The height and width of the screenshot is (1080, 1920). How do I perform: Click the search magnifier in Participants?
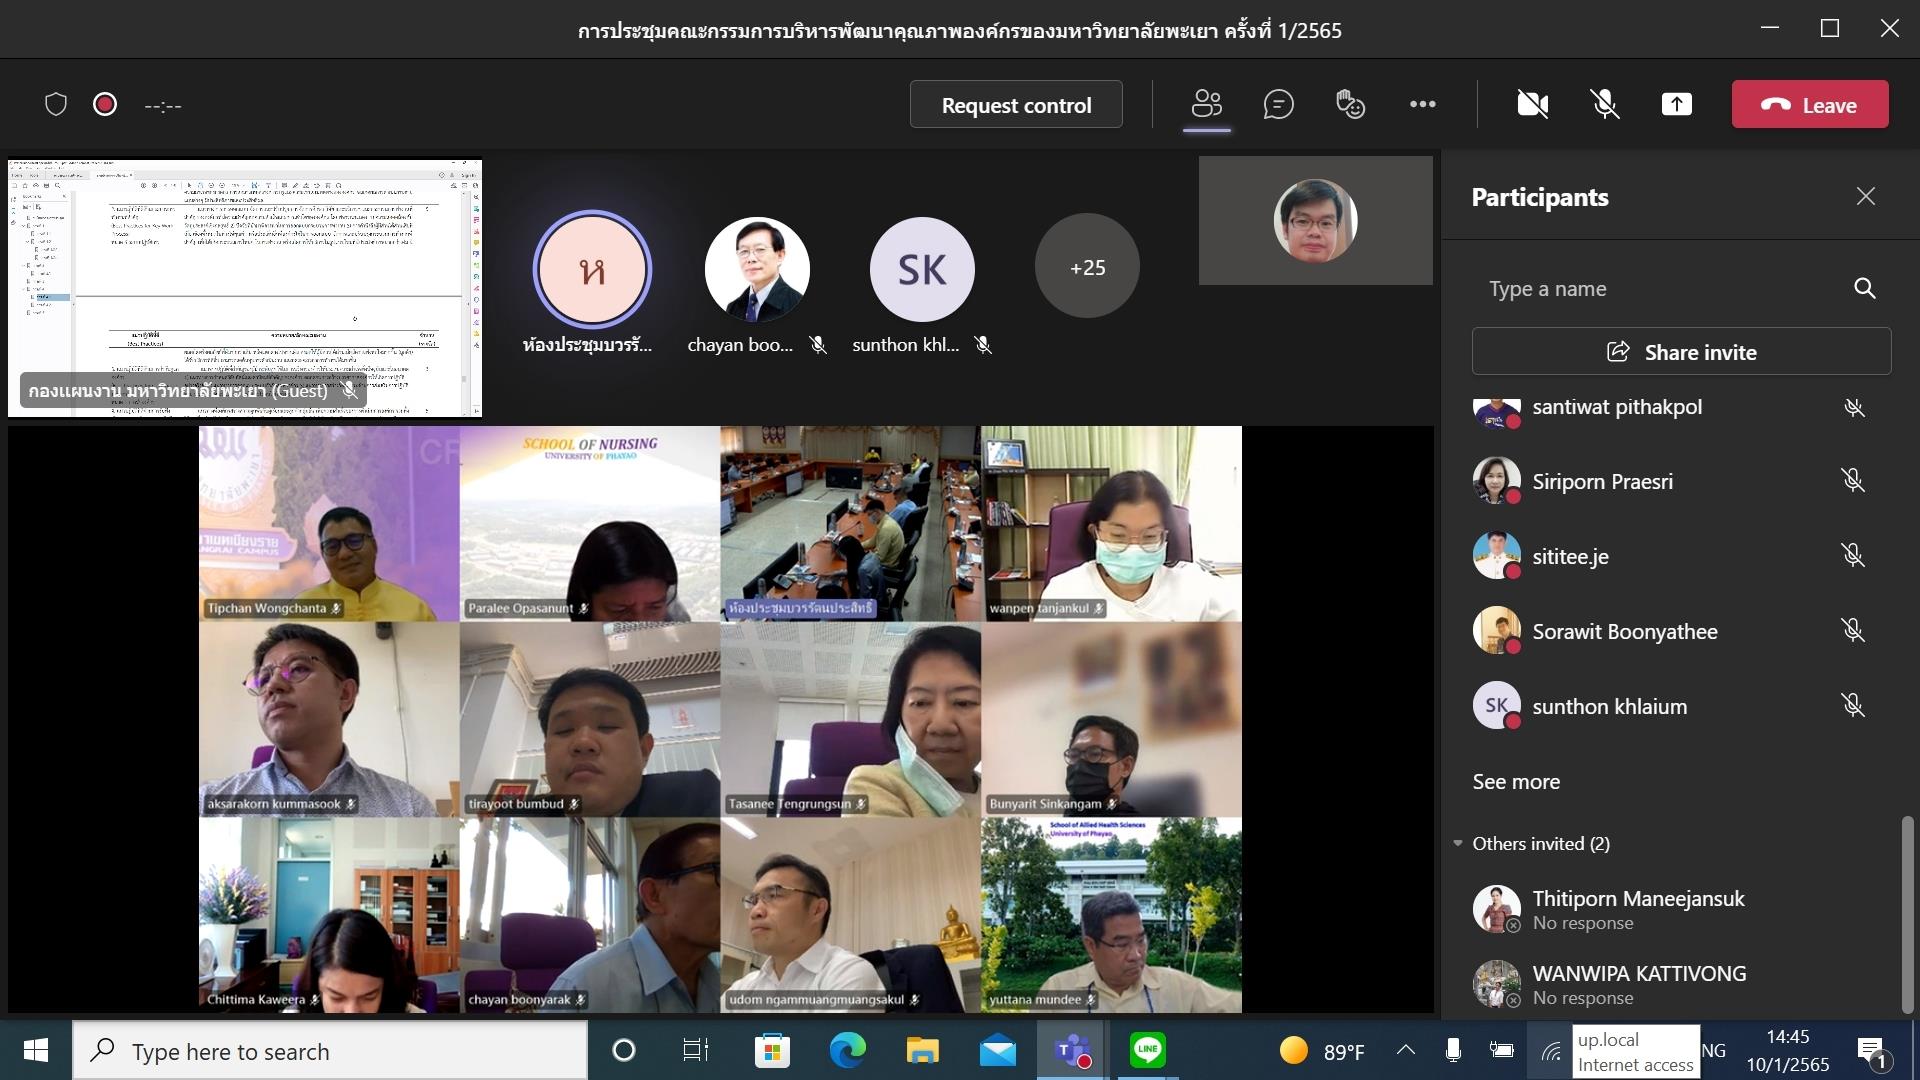click(1864, 288)
